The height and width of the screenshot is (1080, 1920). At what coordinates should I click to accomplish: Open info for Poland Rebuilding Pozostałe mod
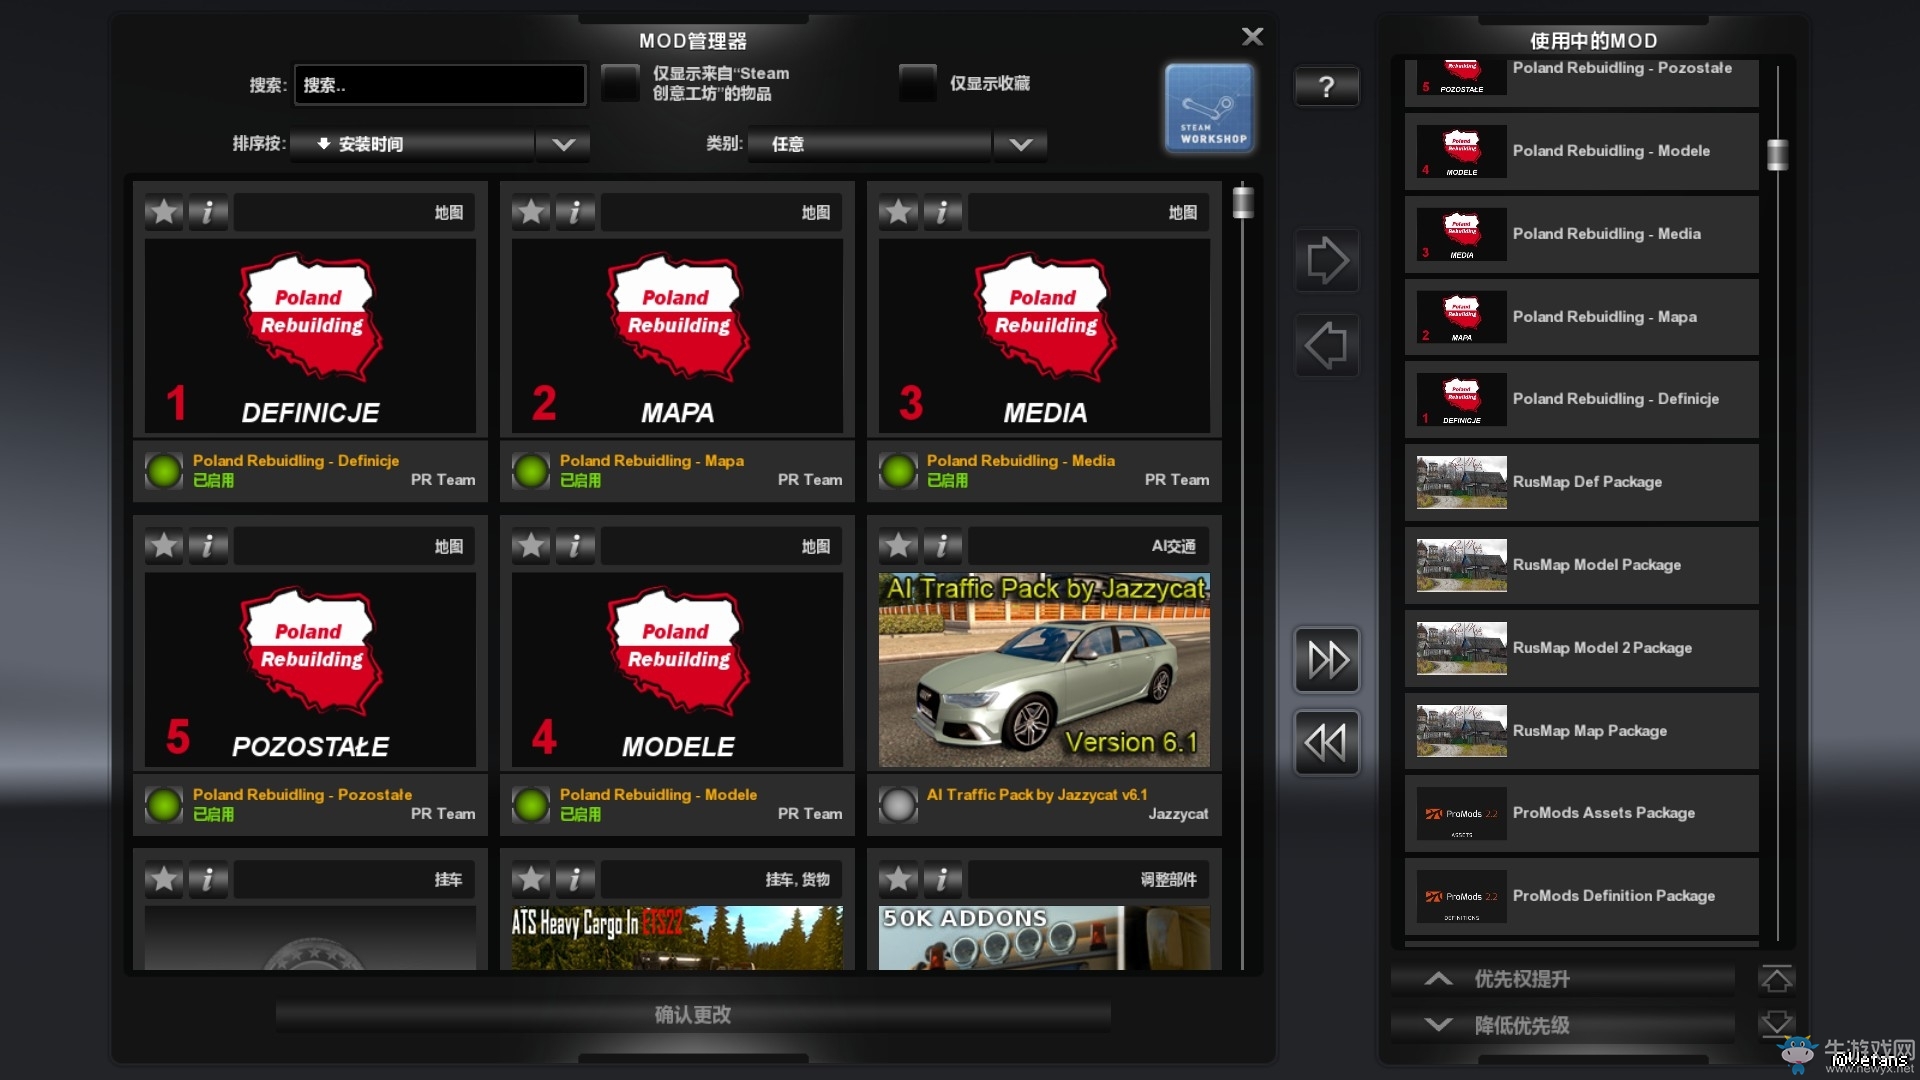pyautogui.click(x=208, y=546)
